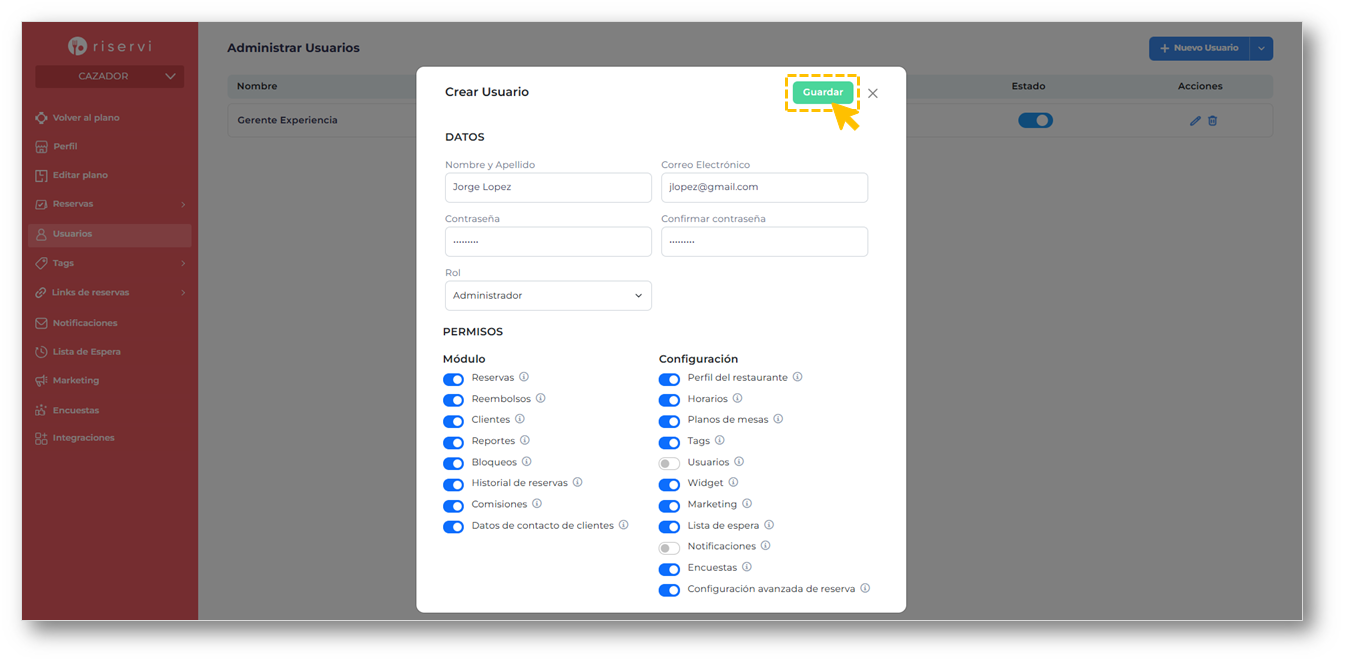This screenshot has width=1345, height=663.
Task: Disable the Reportes permission switch
Action: (454, 442)
